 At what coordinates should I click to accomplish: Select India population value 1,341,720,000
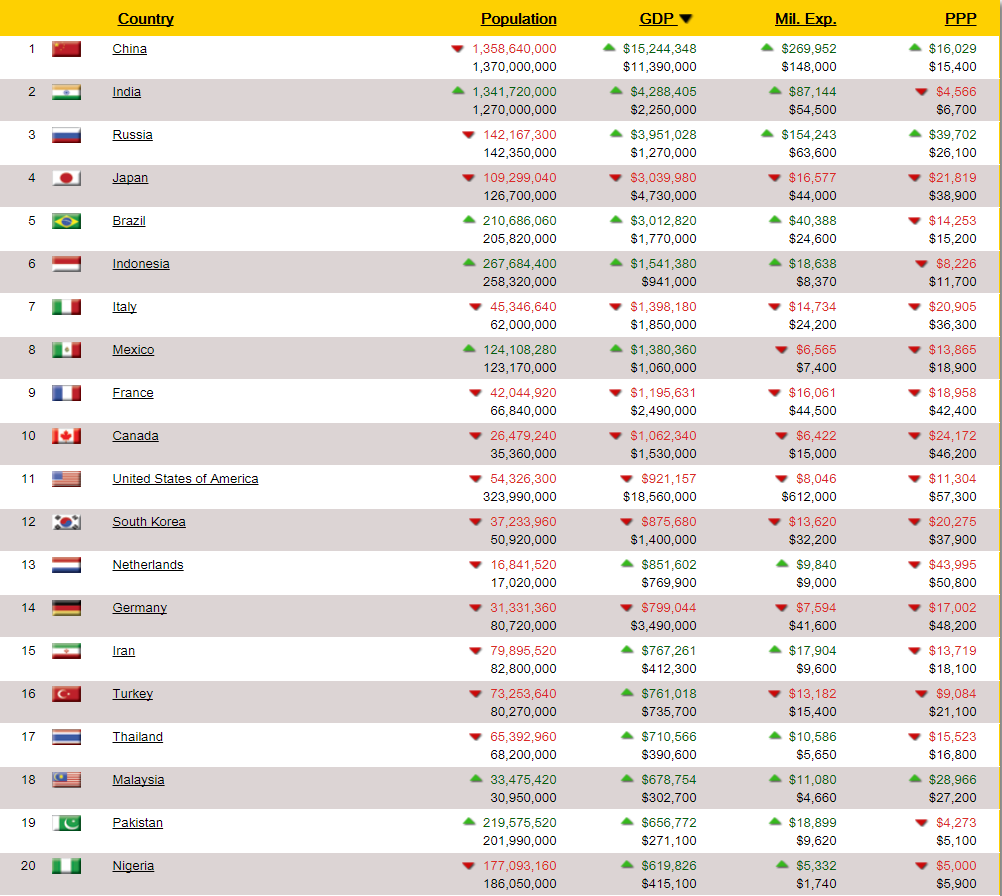pos(514,91)
